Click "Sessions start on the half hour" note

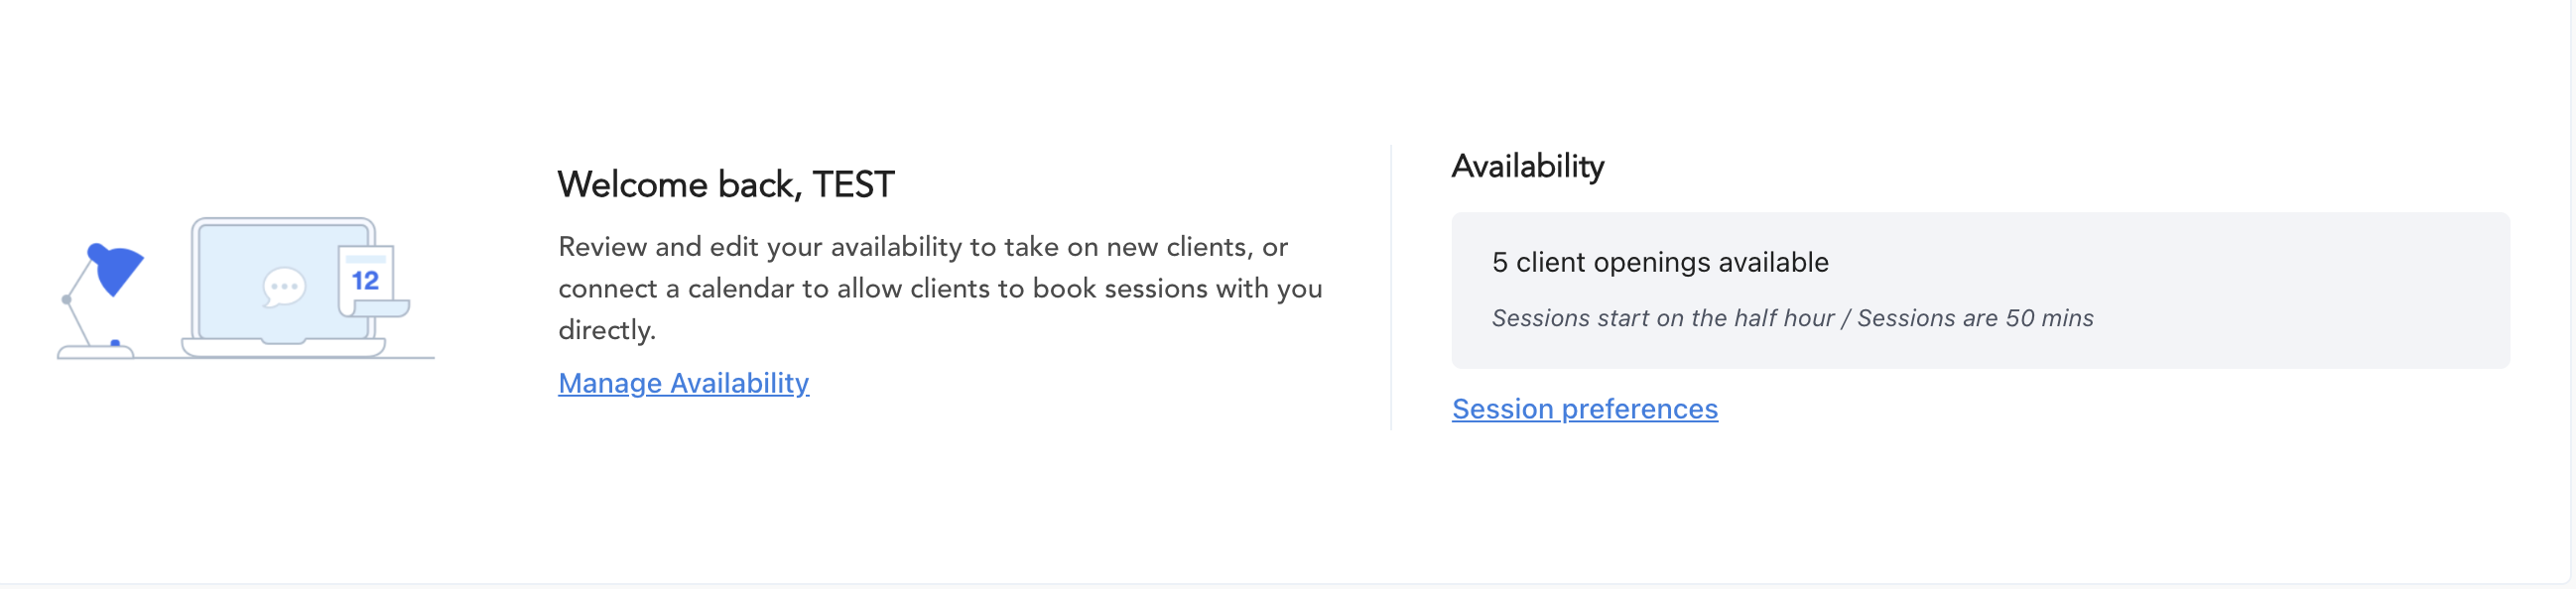pos(1662,318)
